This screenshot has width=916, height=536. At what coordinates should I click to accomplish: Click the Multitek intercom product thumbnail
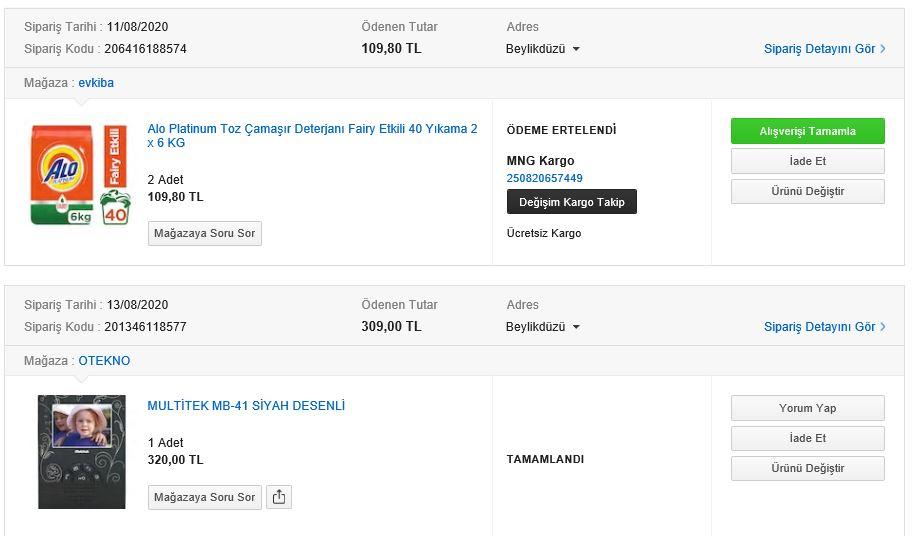82,452
